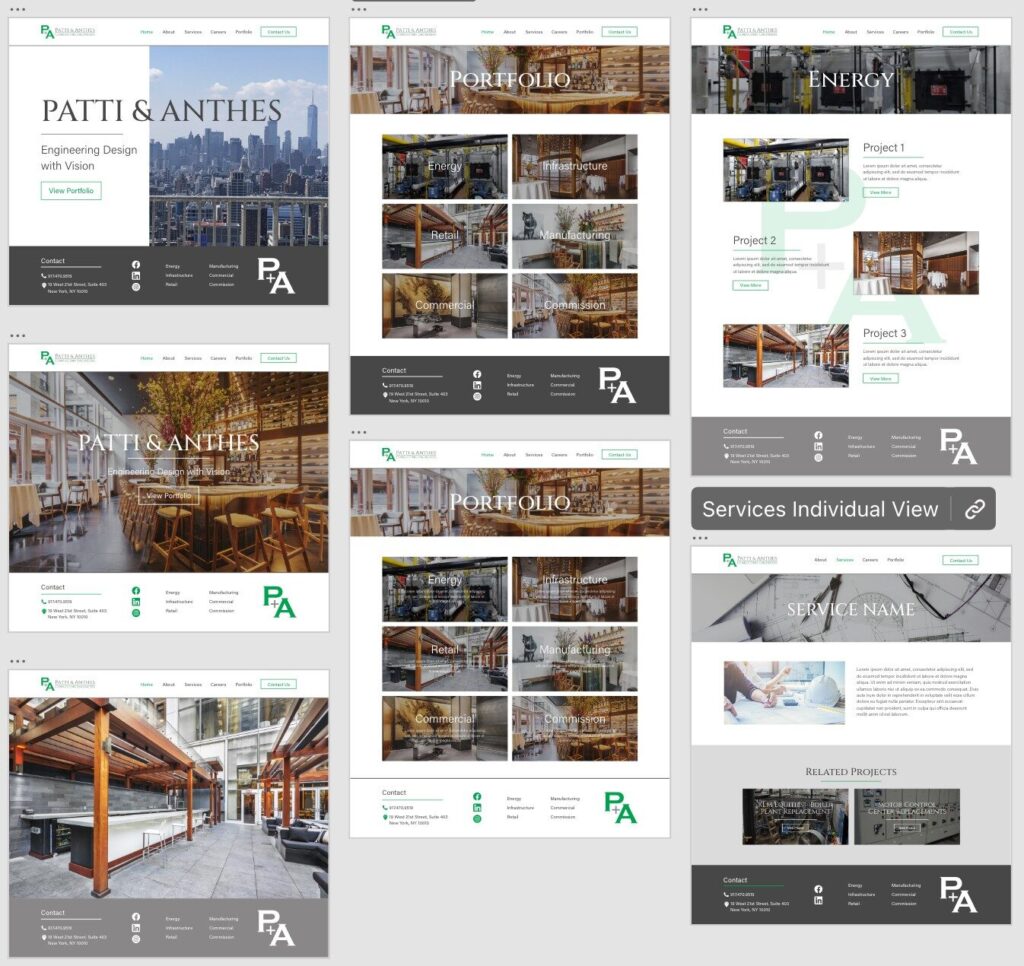Select Careers nav item on Energy page
The width and height of the screenshot is (1024, 966).
click(x=900, y=32)
